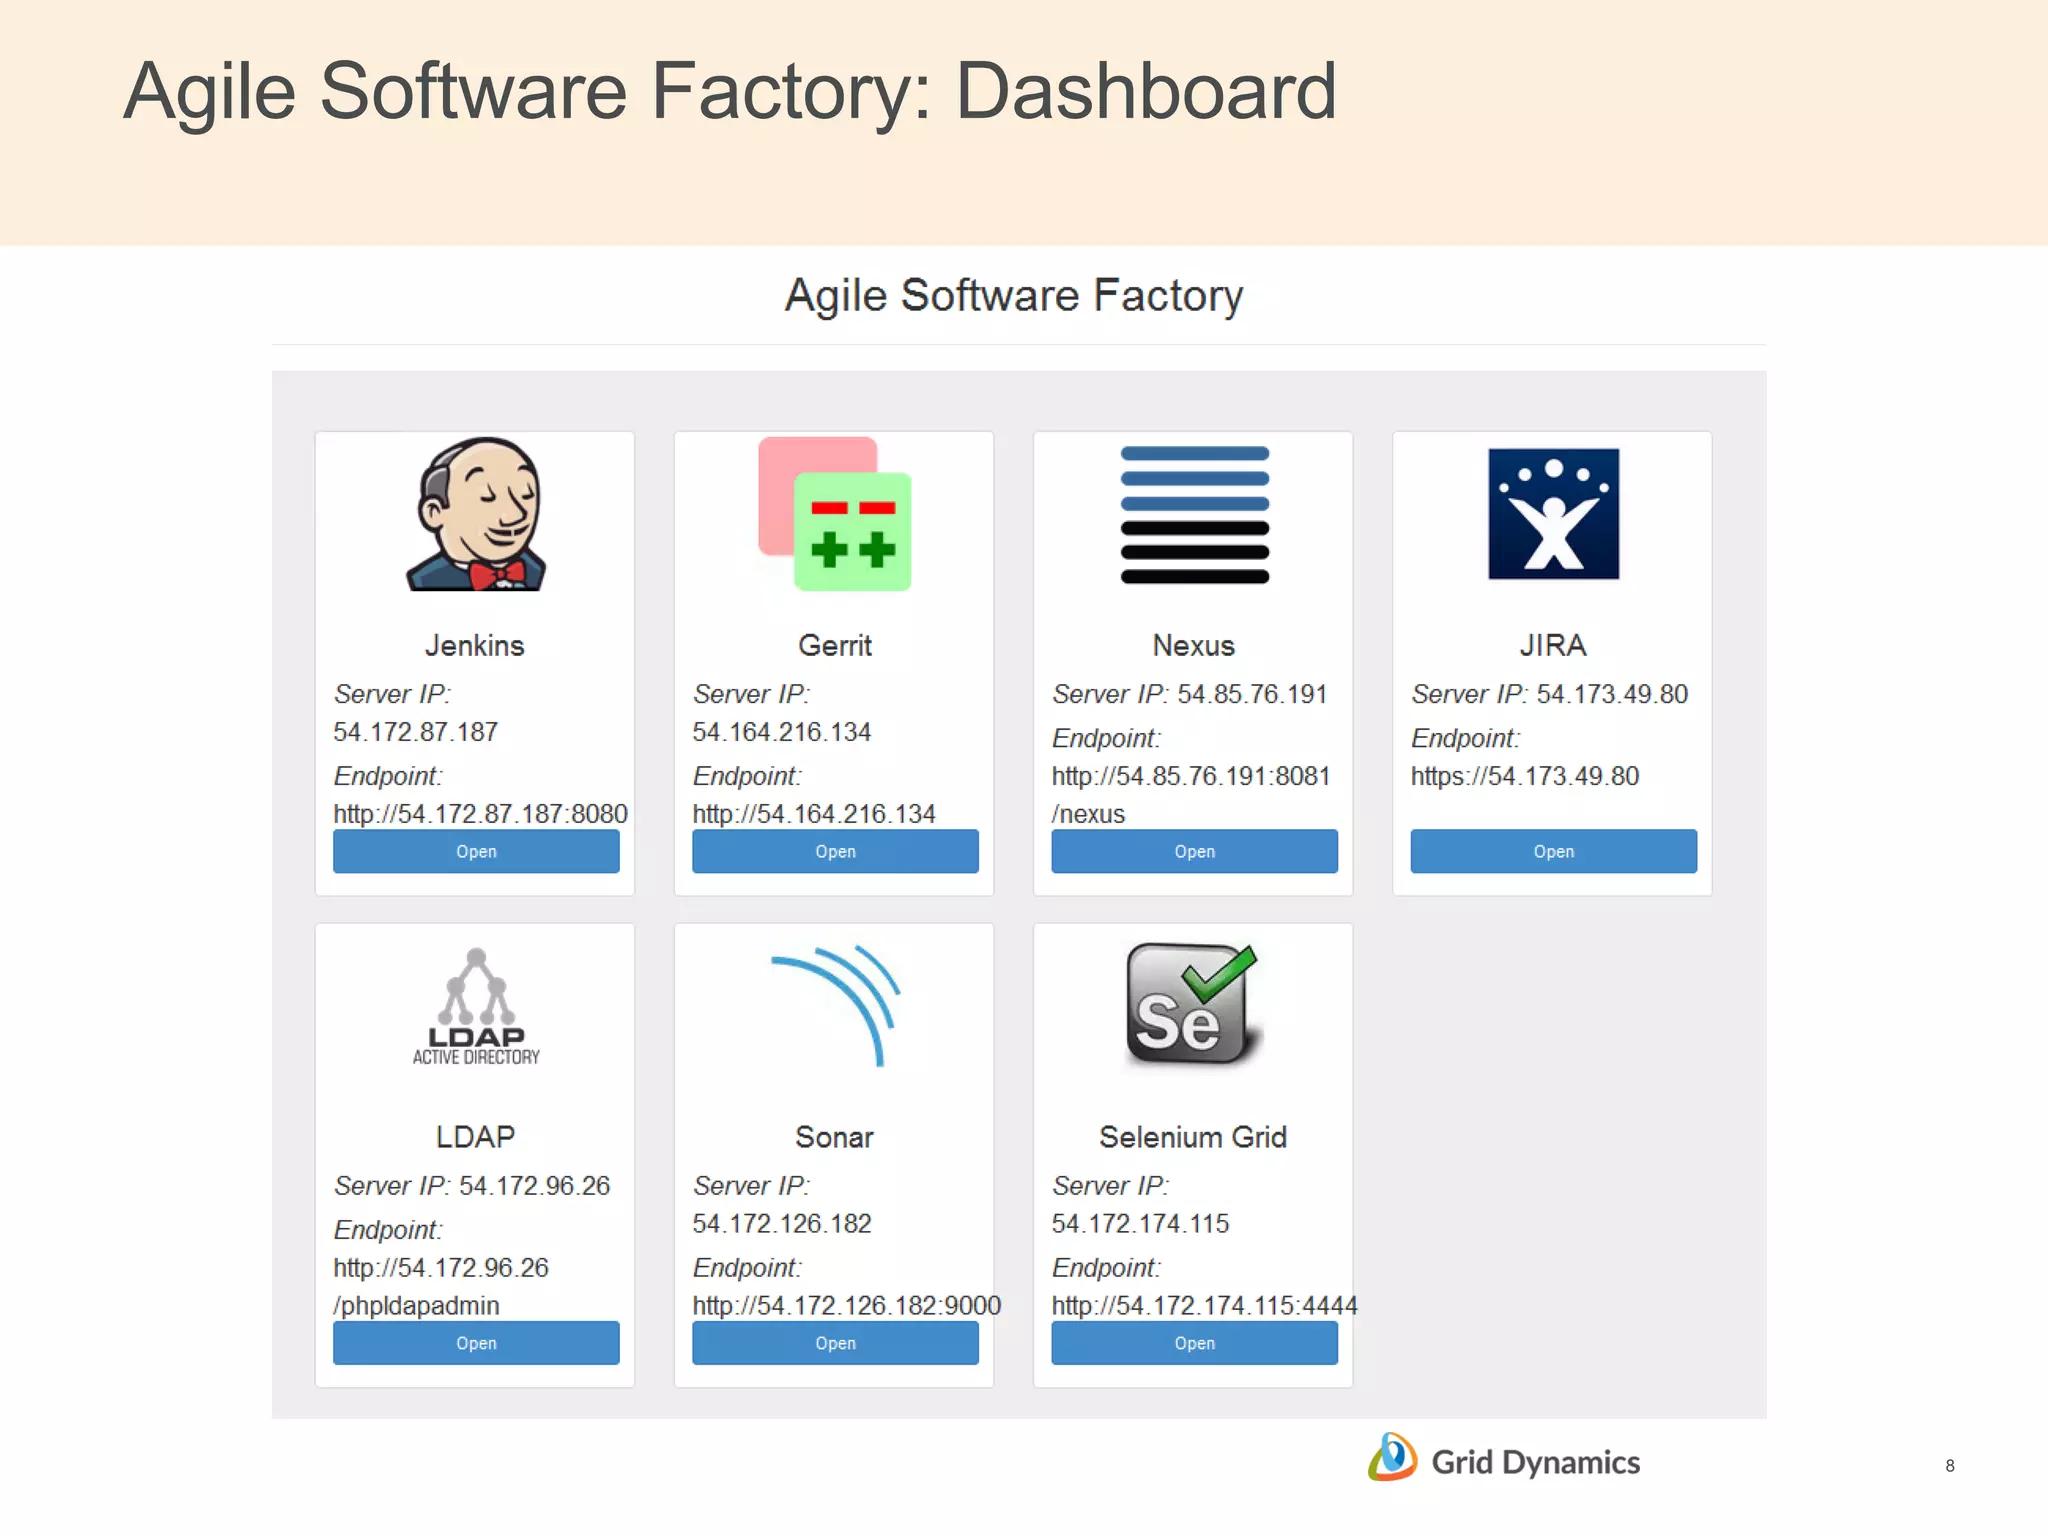Click the /phpldapadmin path text
The image size is (2048, 1536).
click(x=416, y=1306)
